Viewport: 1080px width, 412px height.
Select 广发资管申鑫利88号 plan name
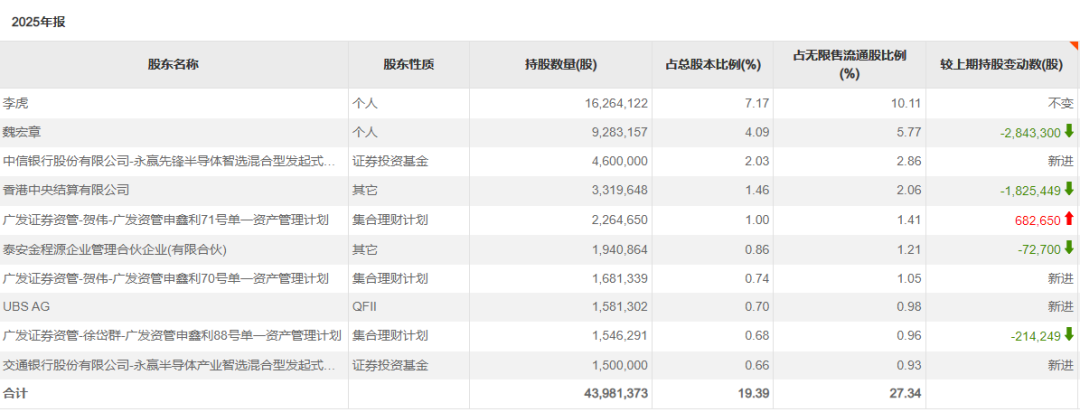pyautogui.click(x=172, y=336)
